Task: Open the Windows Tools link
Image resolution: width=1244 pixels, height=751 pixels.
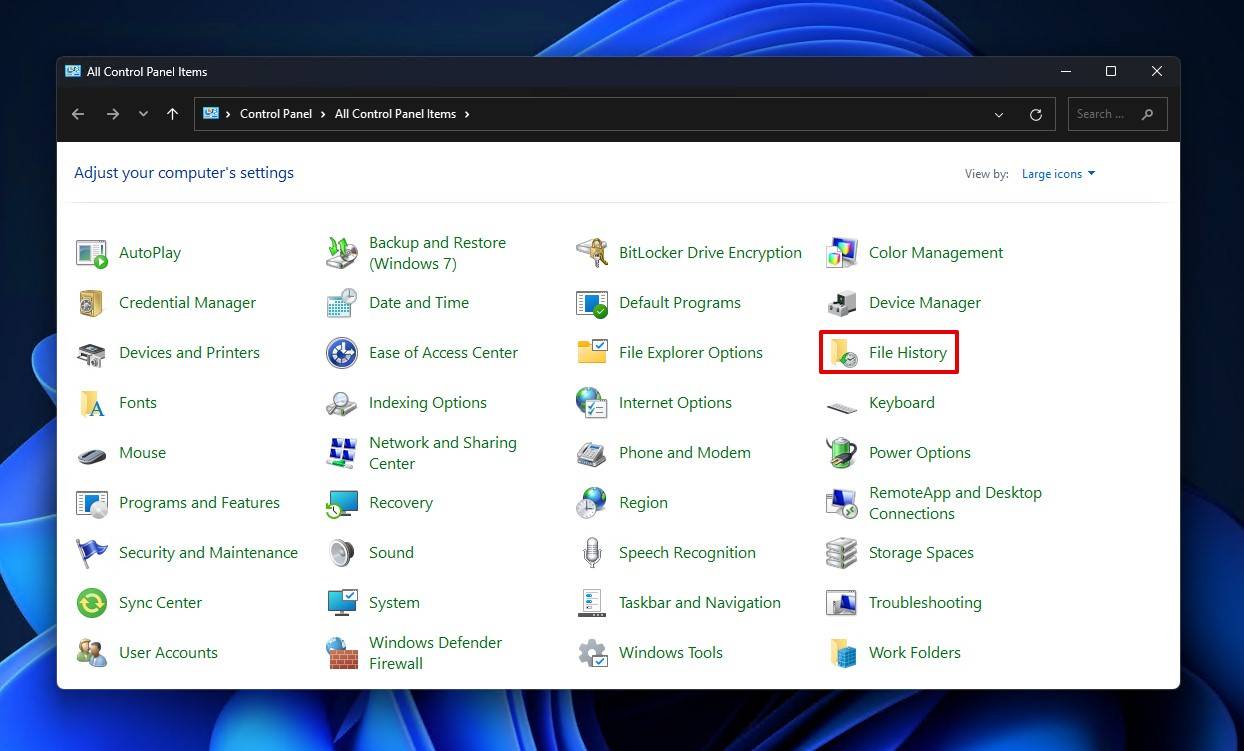Action: coord(671,653)
